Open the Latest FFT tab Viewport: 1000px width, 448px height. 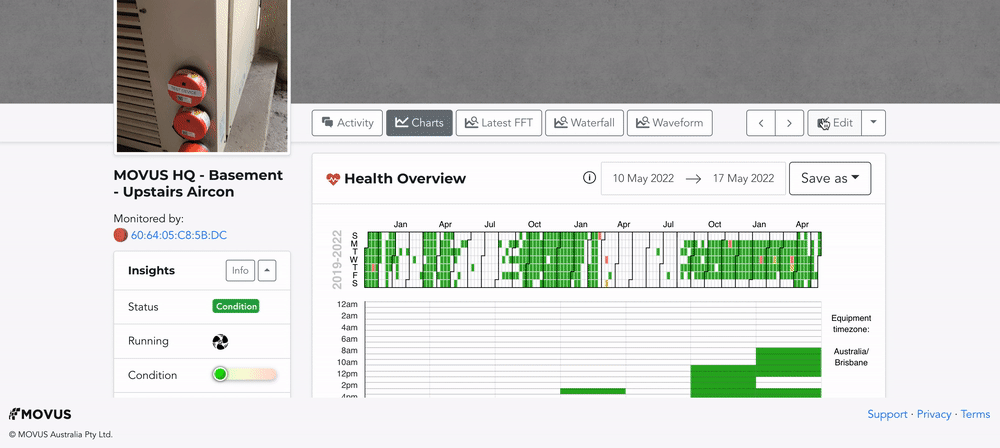(499, 123)
